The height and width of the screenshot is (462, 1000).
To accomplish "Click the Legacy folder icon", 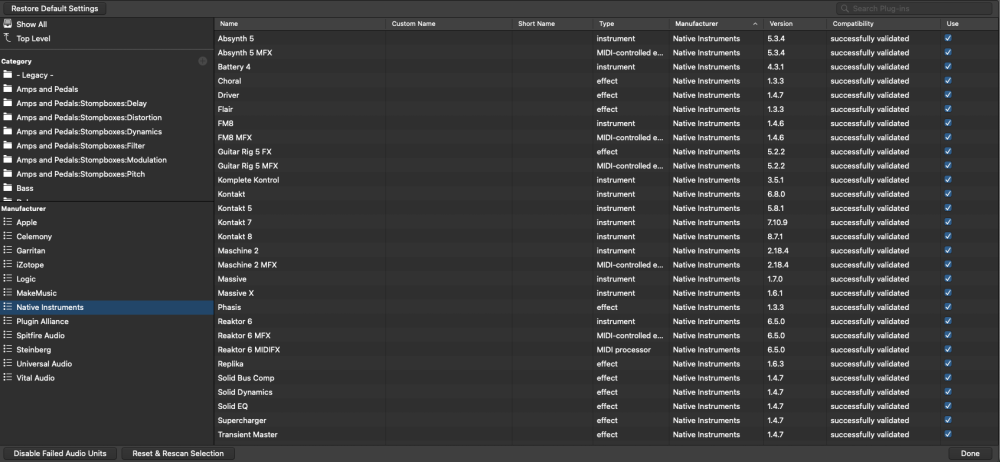I will pos(8,75).
